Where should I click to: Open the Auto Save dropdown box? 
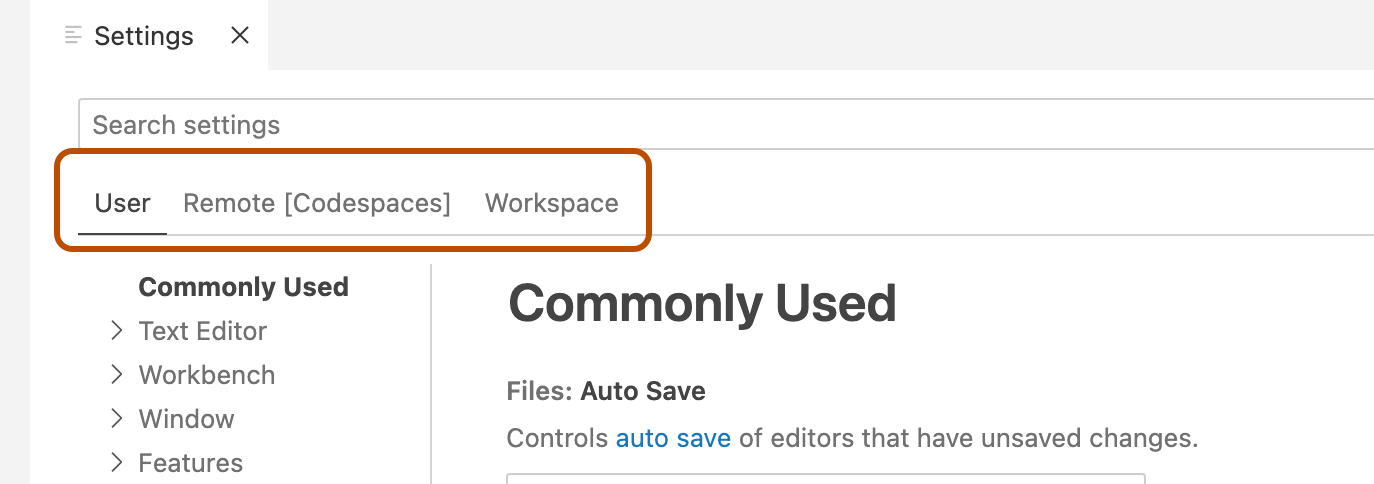(825, 479)
